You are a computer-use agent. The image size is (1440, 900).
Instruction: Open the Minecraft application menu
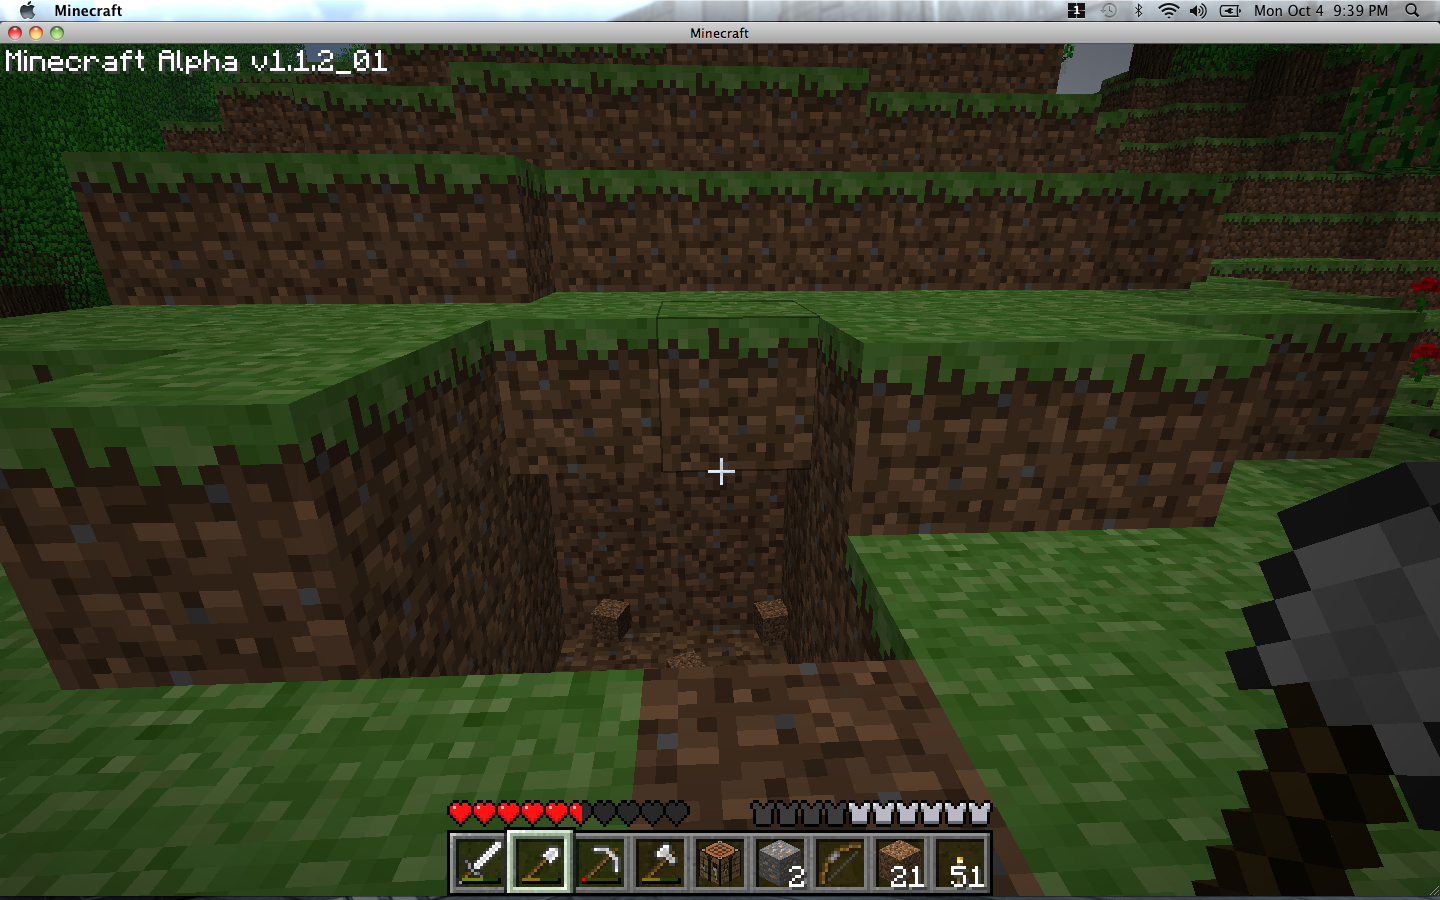(x=88, y=10)
